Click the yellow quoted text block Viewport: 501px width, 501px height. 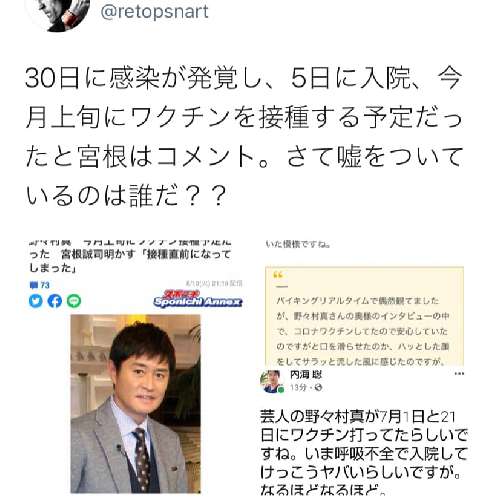[364, 316]
